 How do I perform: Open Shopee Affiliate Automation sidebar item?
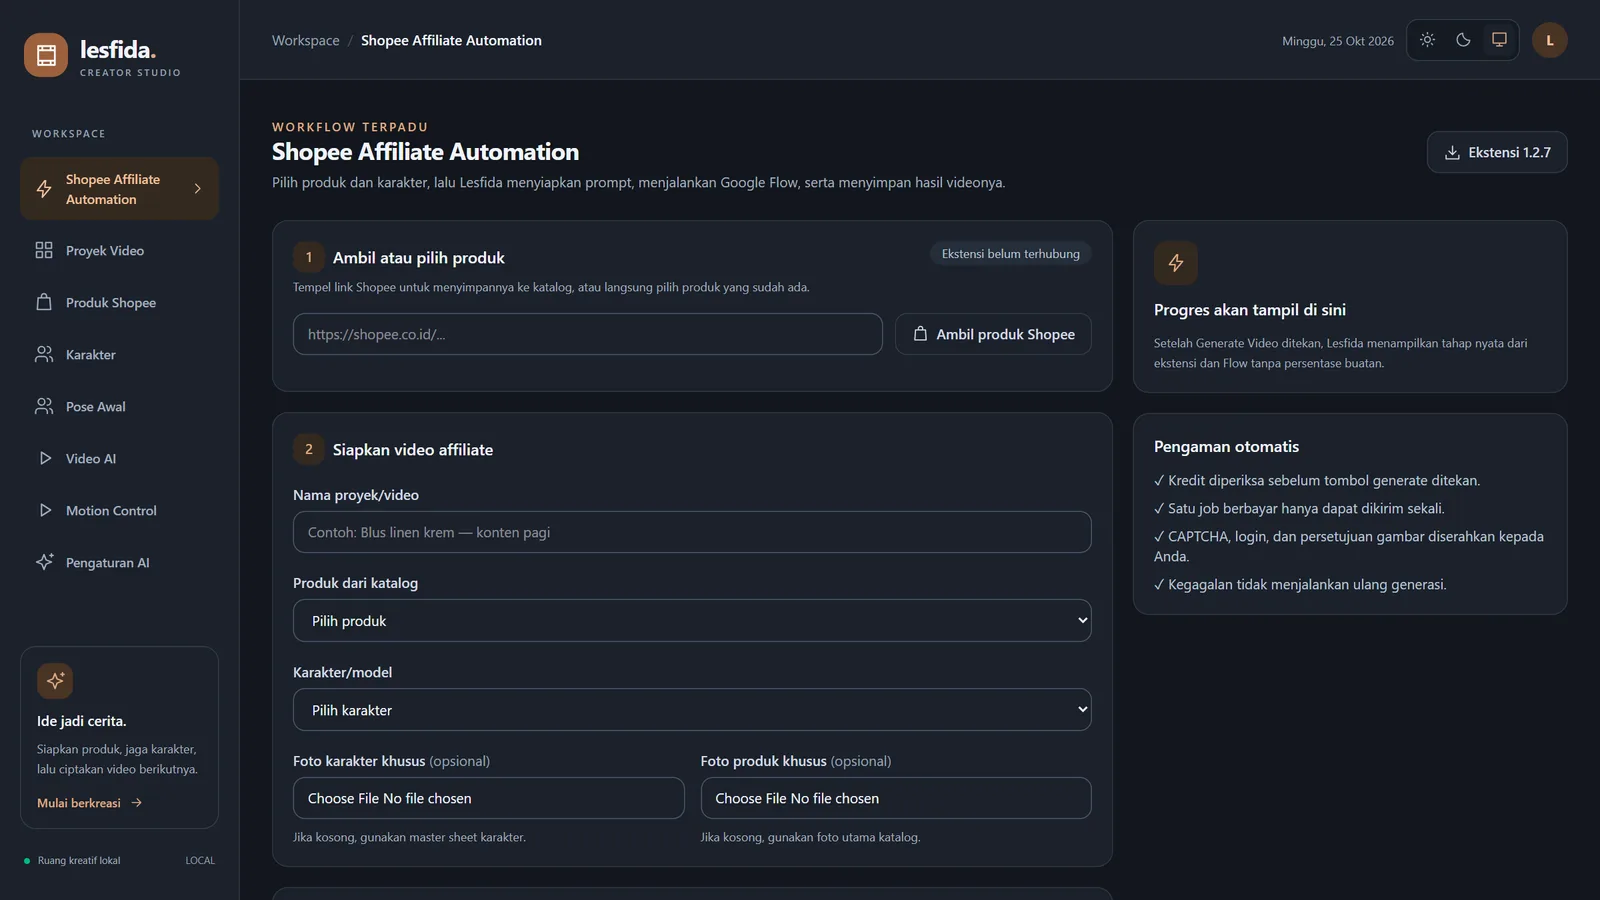[119, 189]
